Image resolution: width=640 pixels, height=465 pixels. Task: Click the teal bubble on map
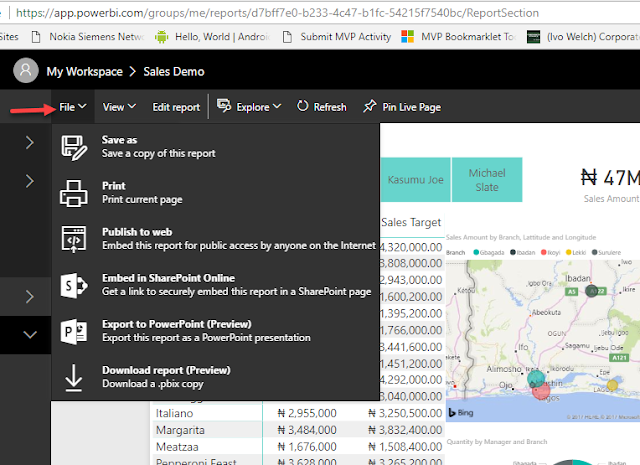pyautogui.click(x=536, y=378)
